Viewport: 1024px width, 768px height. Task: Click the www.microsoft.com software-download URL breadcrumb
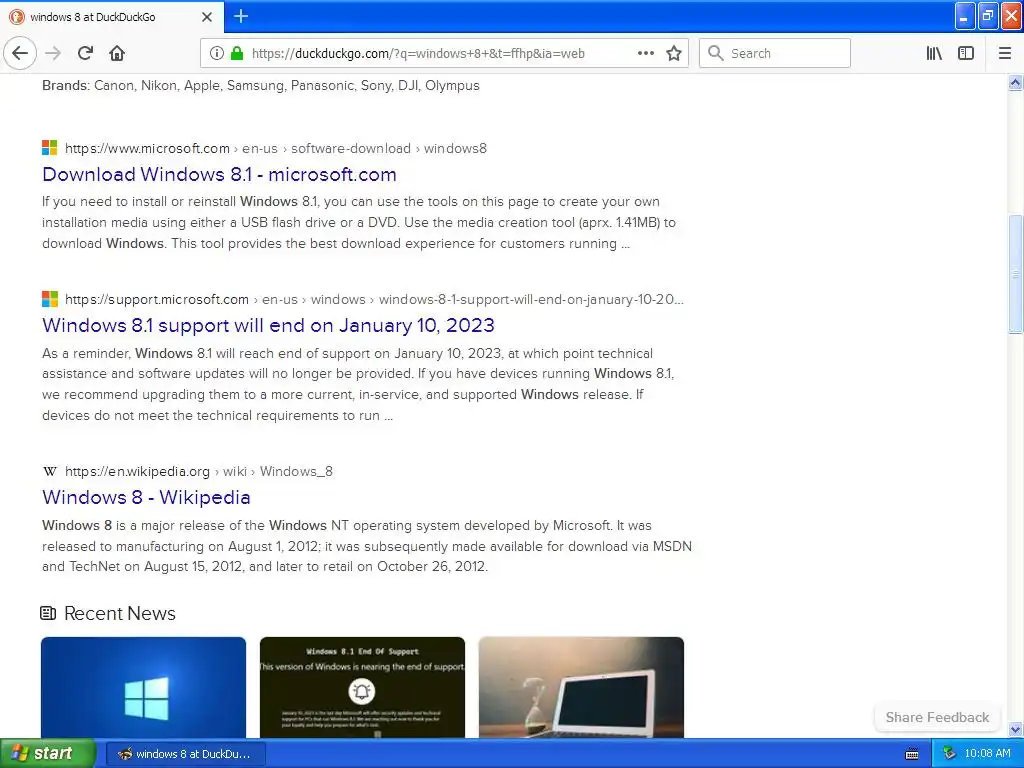point(276,148)
